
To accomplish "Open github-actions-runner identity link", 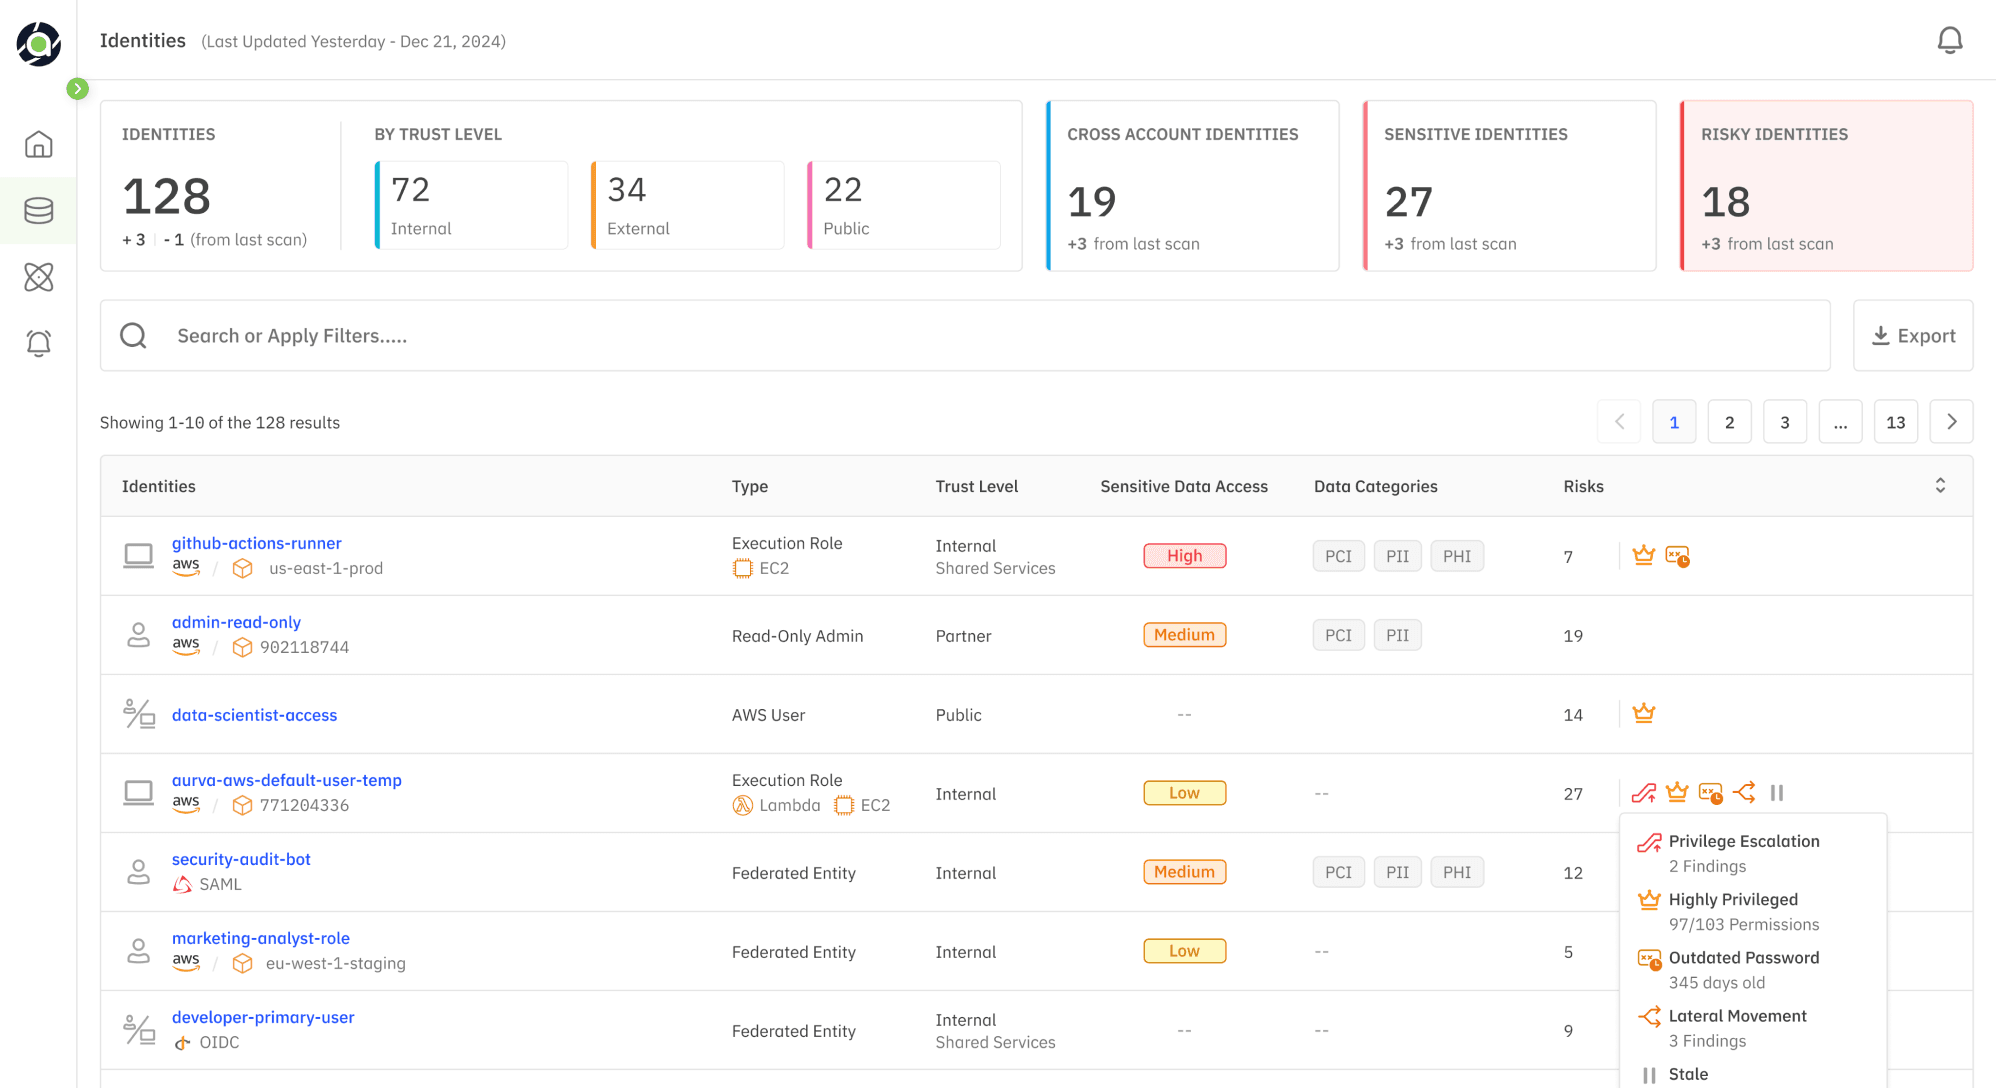I will 257,543.
